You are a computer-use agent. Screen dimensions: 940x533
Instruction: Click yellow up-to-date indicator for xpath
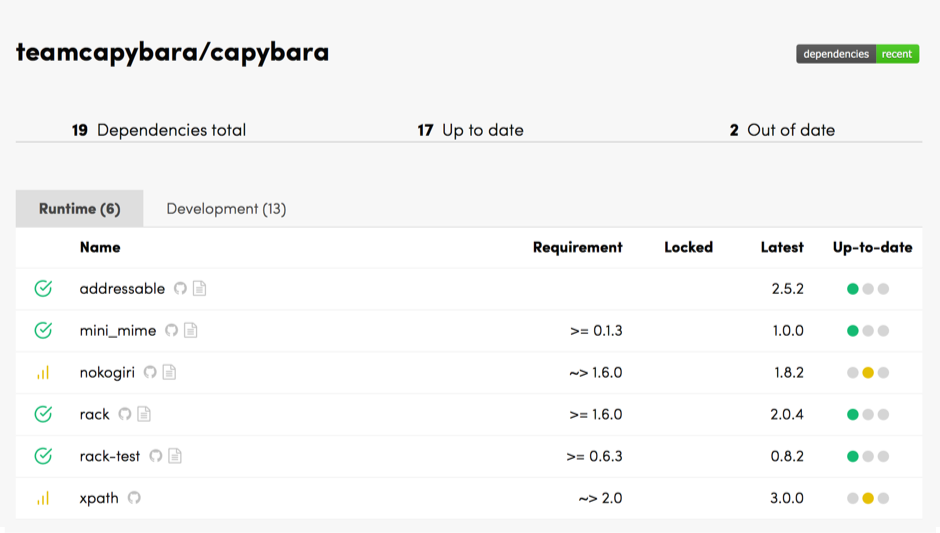868,498
